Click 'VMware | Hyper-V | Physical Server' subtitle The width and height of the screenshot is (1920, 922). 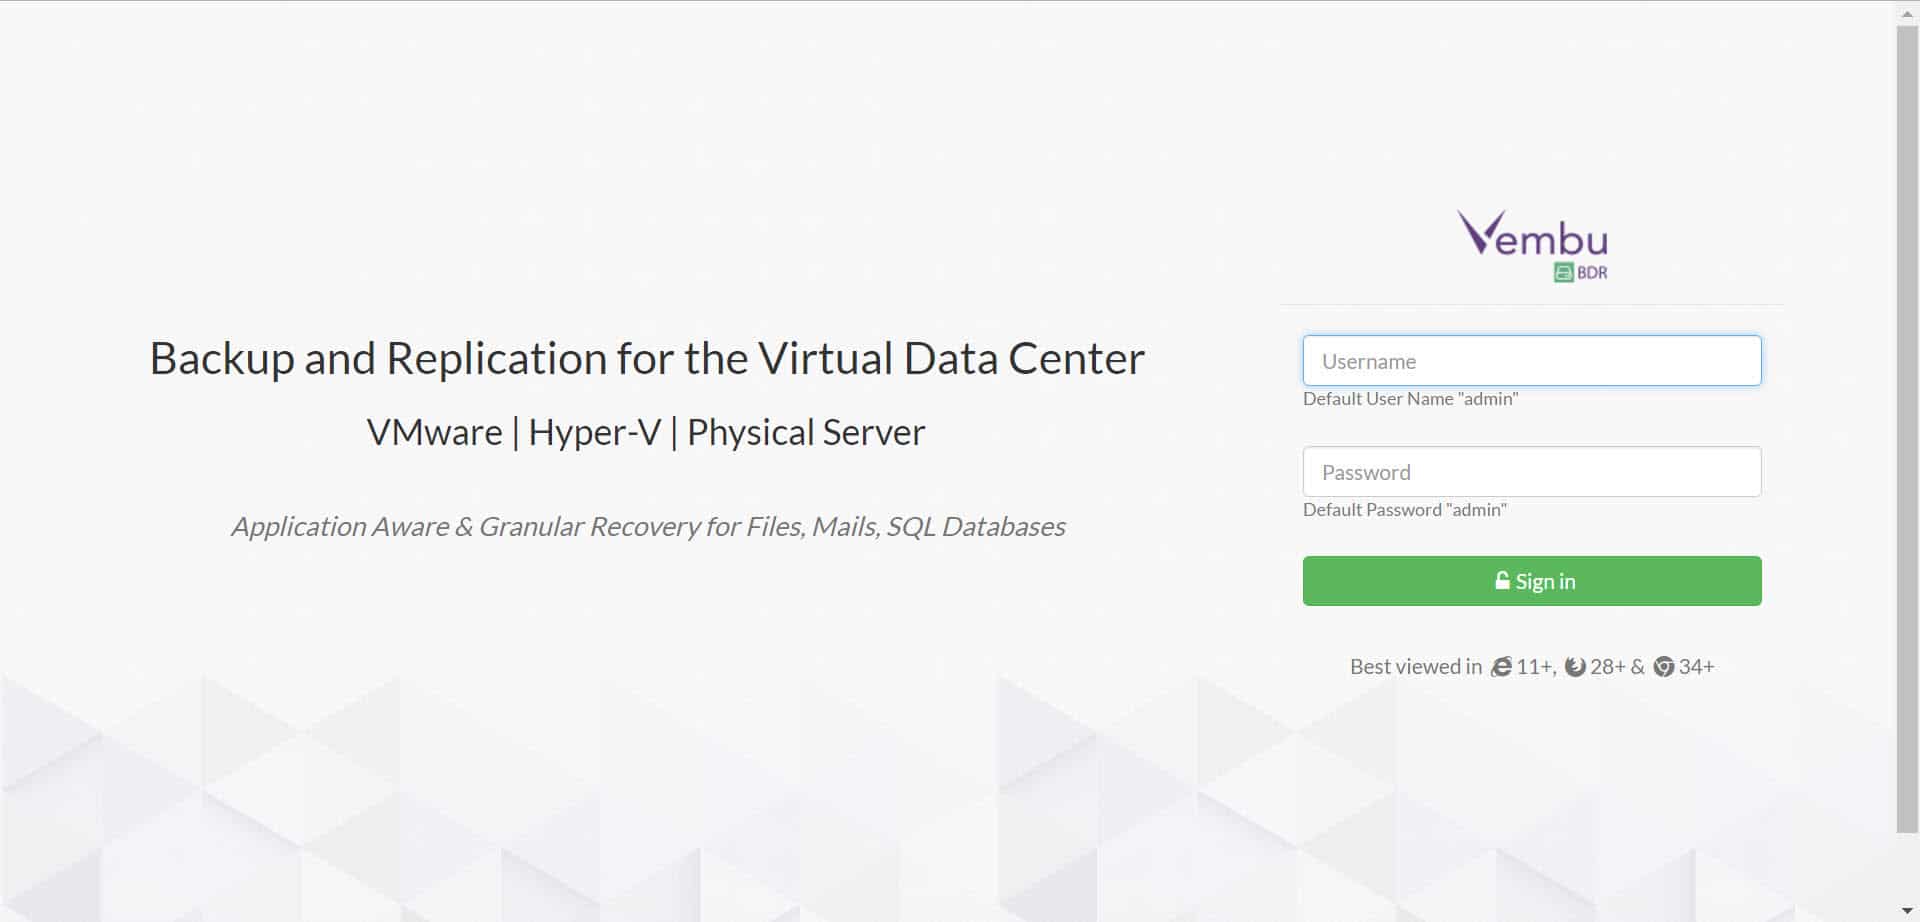pyautogui.click(x=646, y=432)
